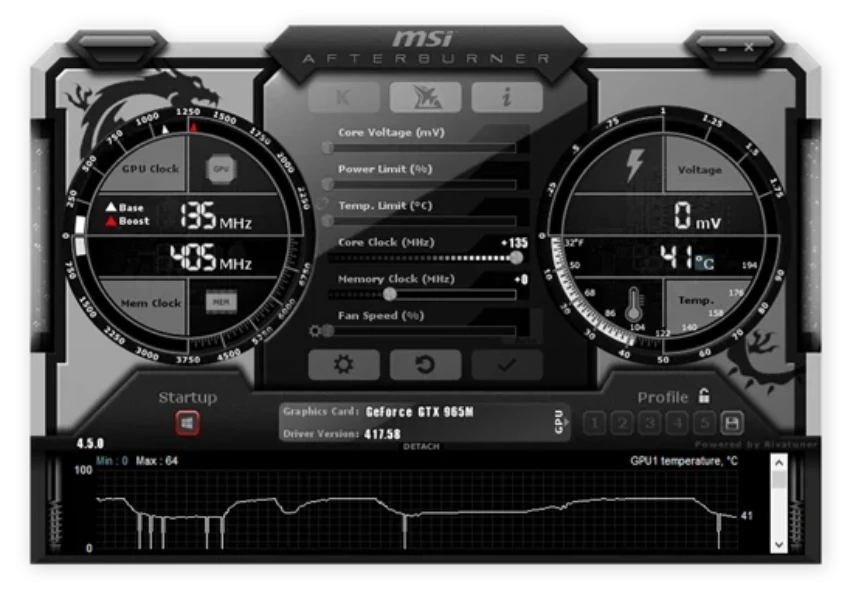Click the MSI fighter-jet logo button

[425, 97]
